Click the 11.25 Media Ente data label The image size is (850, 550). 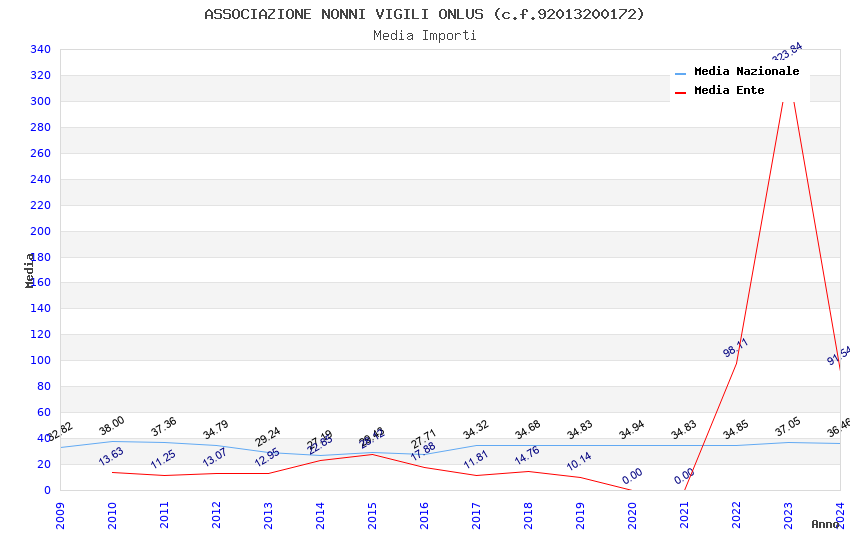click(163, 460)
